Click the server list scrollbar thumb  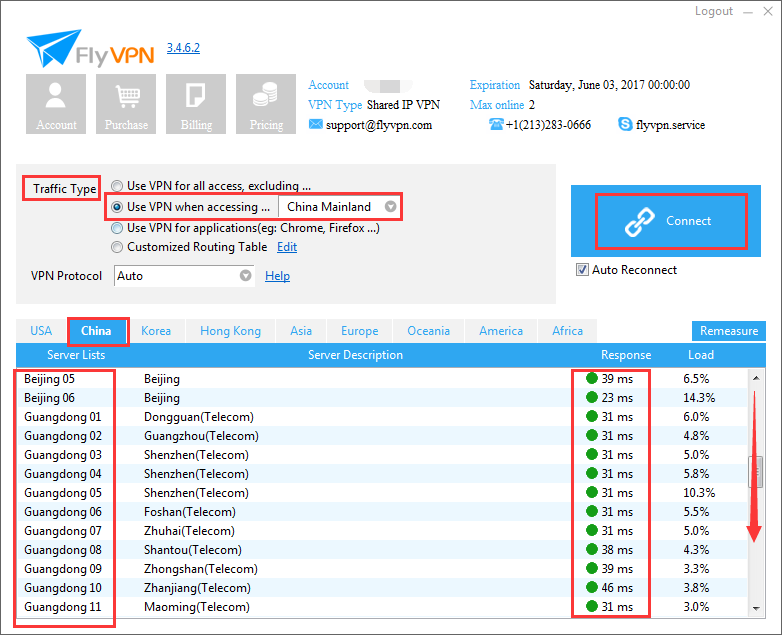tap(756, 472)
